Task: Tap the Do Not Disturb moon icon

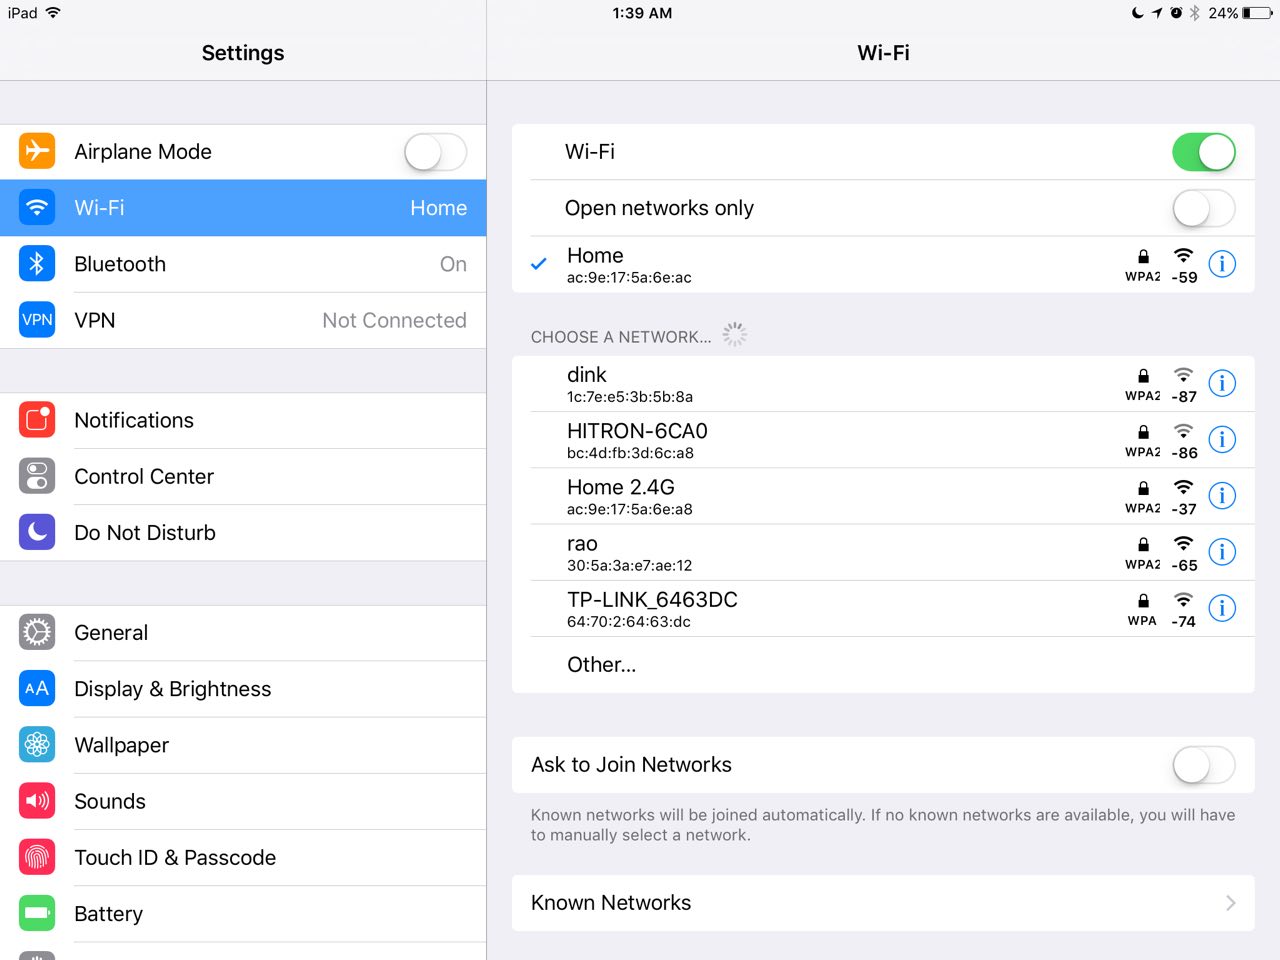Action: coord(37,532)
